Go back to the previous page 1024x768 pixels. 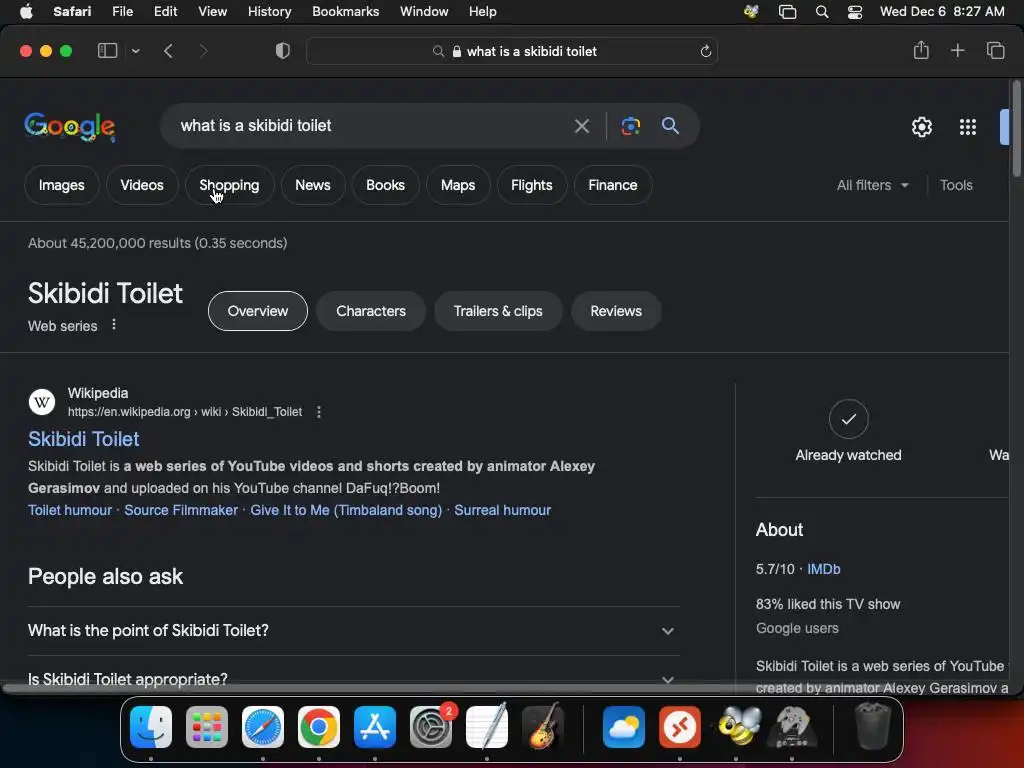point(168,51)
